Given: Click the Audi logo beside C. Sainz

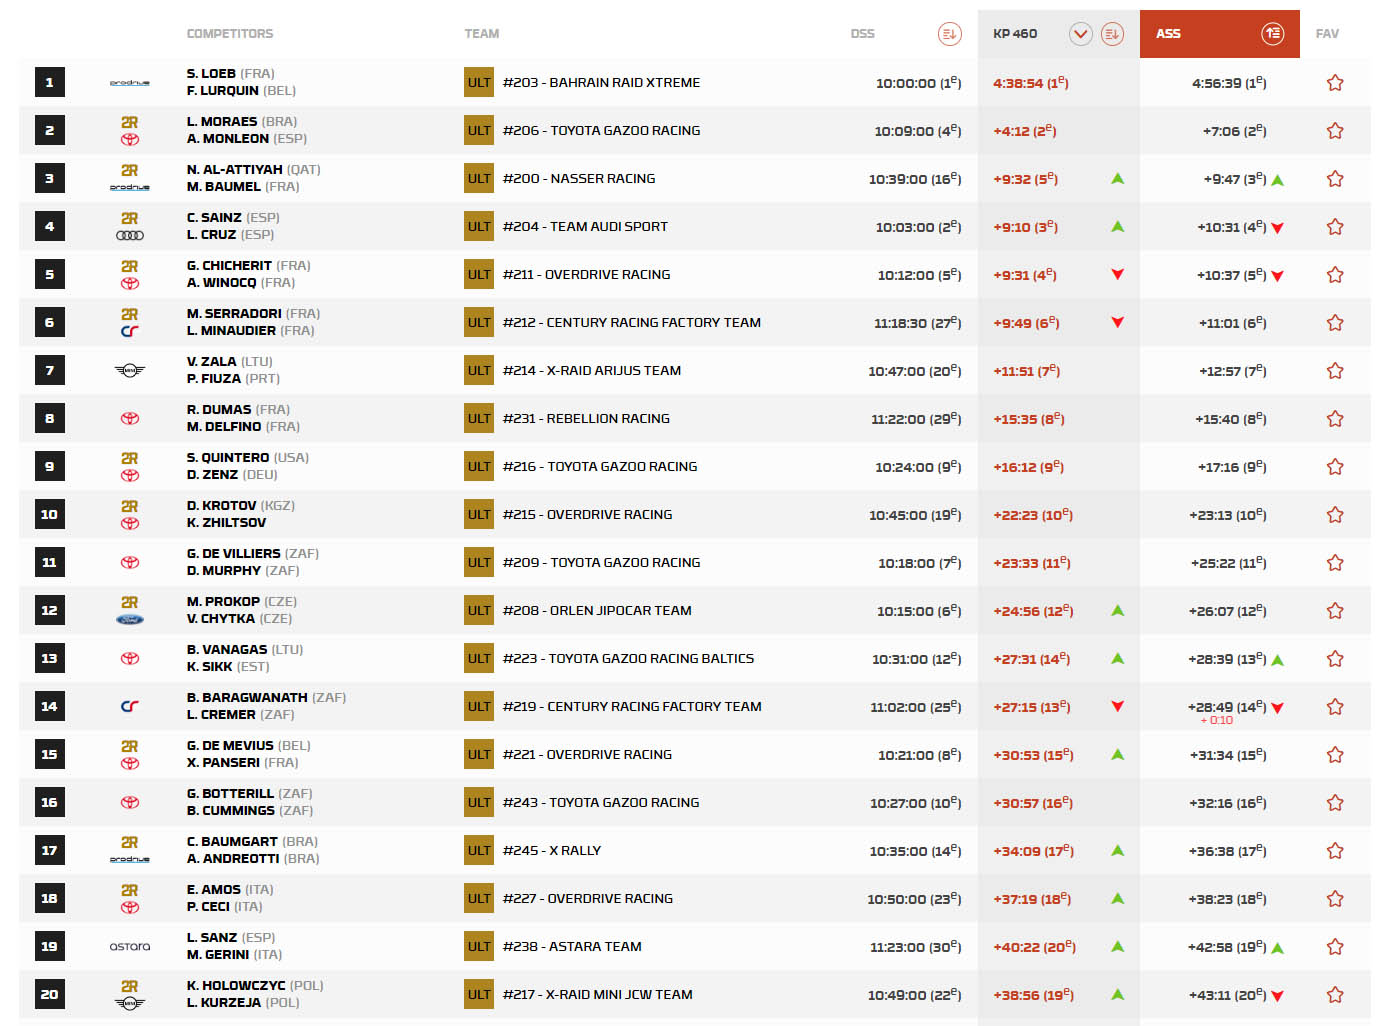Looking at the screenshot, I should (x=130, y=236).
